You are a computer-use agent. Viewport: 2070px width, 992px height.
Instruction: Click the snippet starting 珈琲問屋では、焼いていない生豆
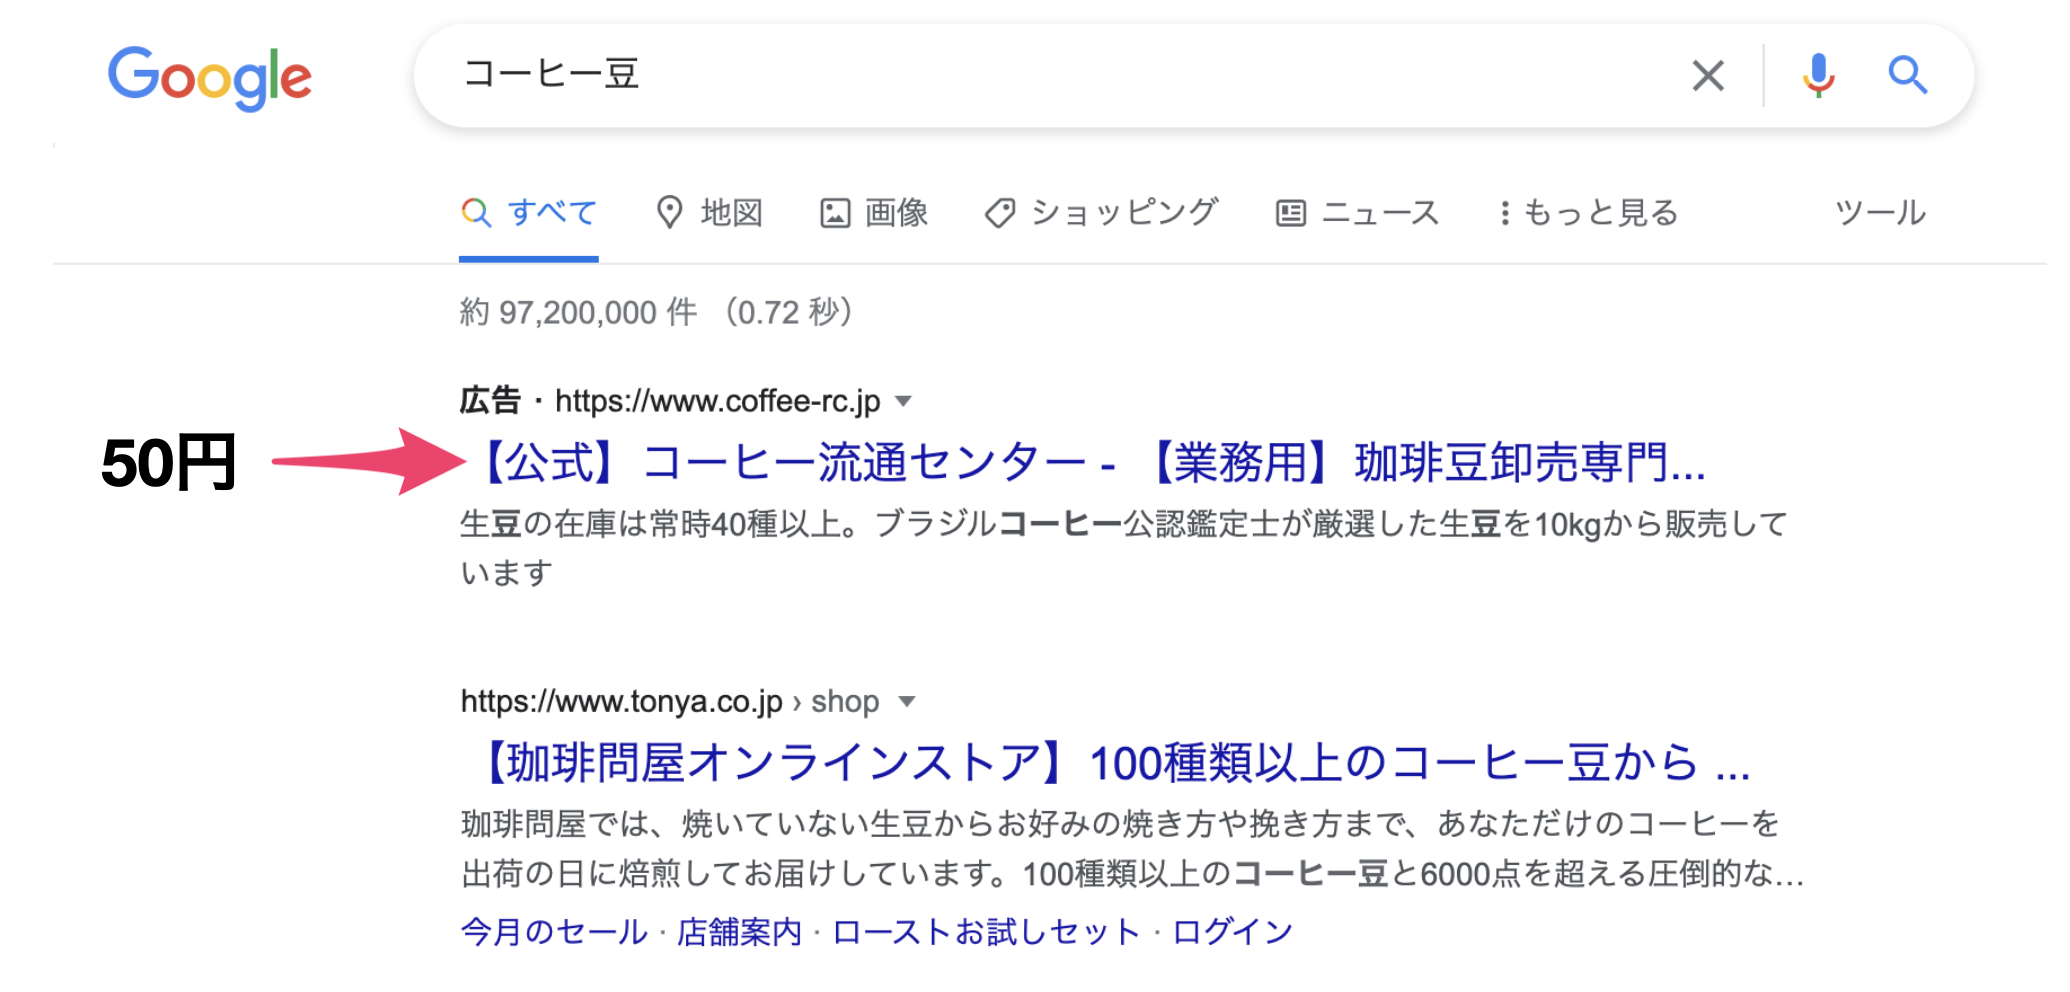1132,848
